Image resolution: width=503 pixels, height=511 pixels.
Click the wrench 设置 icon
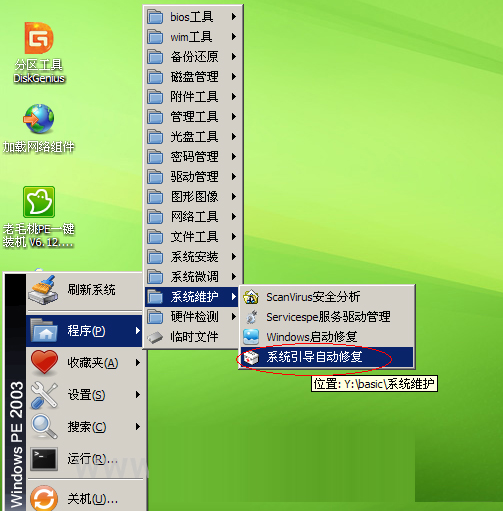(44, 395)
